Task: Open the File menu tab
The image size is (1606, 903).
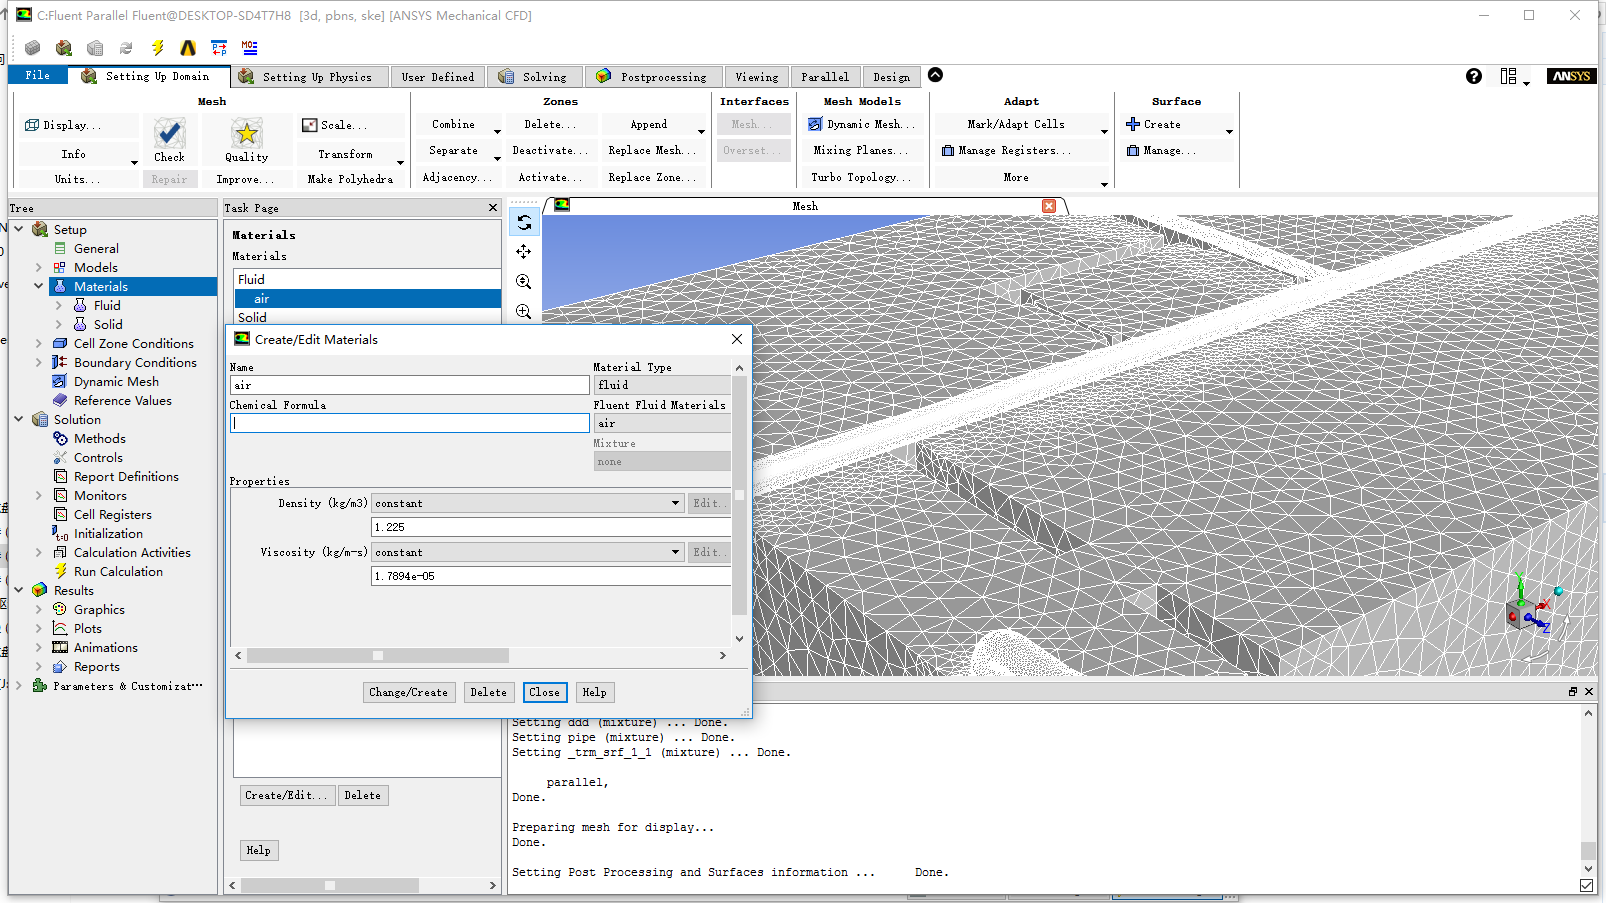Action: click(38, 75)
